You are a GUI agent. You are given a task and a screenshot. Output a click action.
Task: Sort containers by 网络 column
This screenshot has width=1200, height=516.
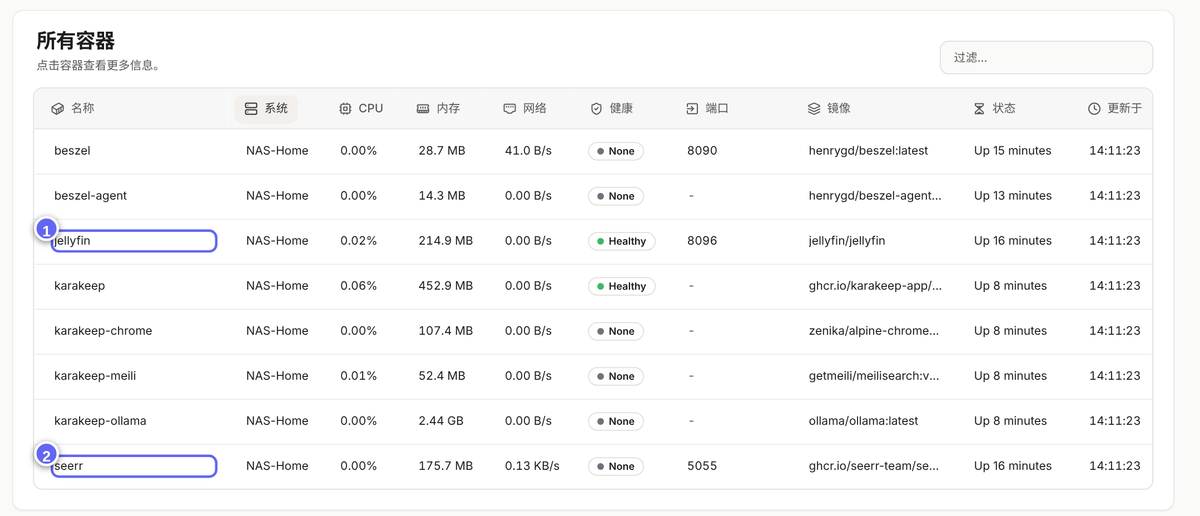coord(525,108)
